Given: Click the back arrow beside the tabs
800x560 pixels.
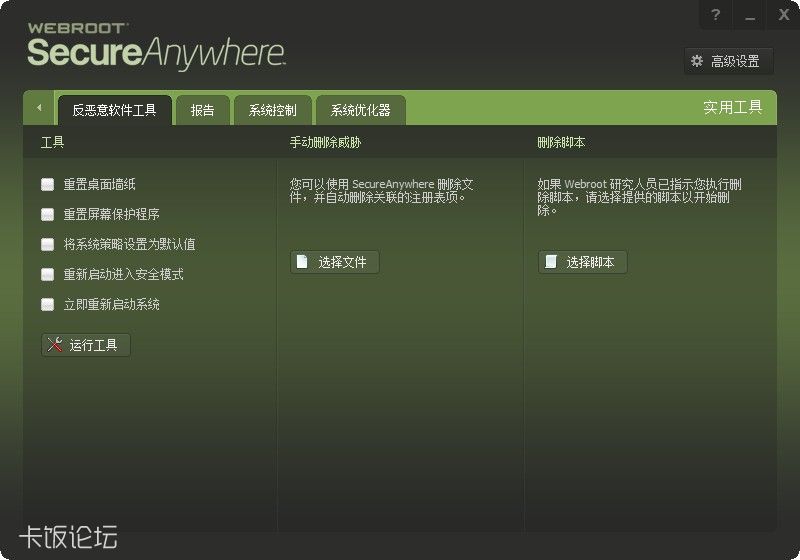Looking at the screenshot, I should point(39,108).
